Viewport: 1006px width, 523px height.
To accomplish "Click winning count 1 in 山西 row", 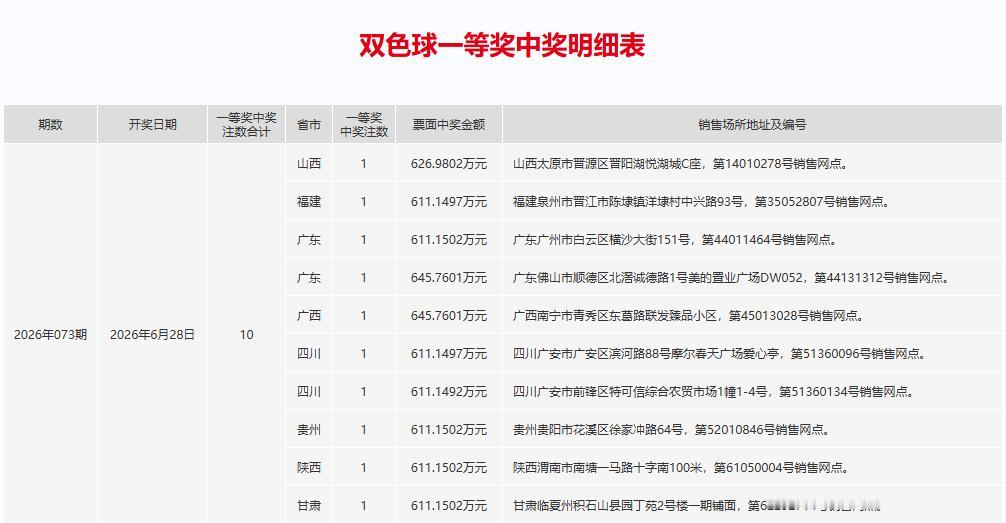I will [364, 164].
